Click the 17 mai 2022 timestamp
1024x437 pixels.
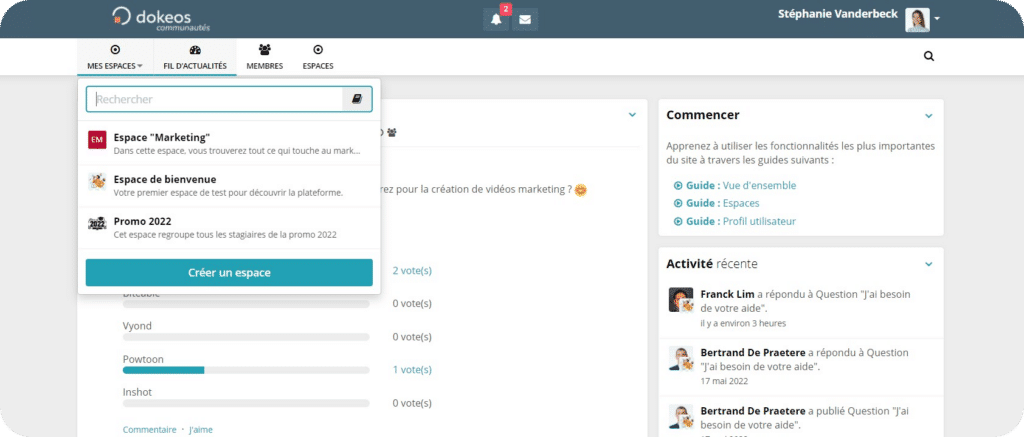(x=724, y=381)
